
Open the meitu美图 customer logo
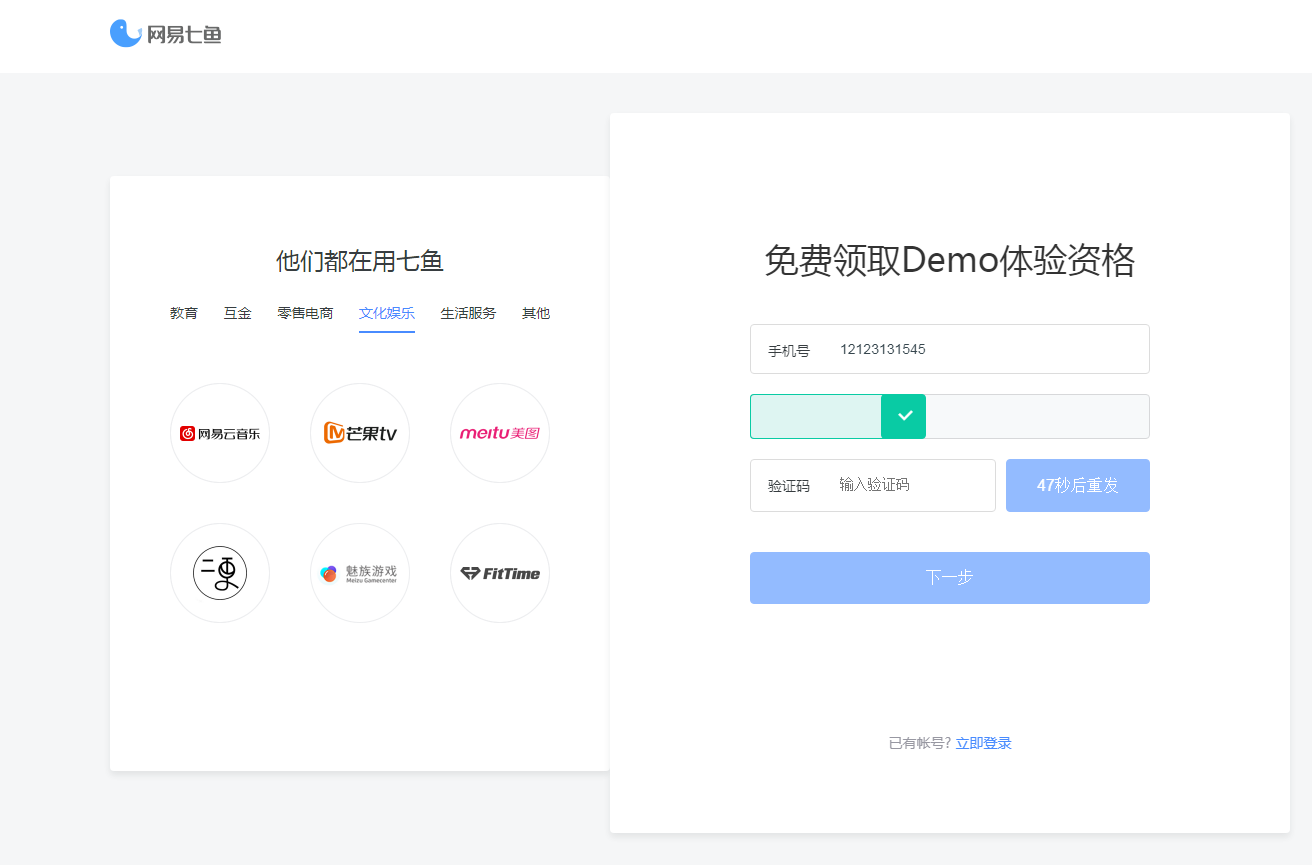click(x=500, y=433)
